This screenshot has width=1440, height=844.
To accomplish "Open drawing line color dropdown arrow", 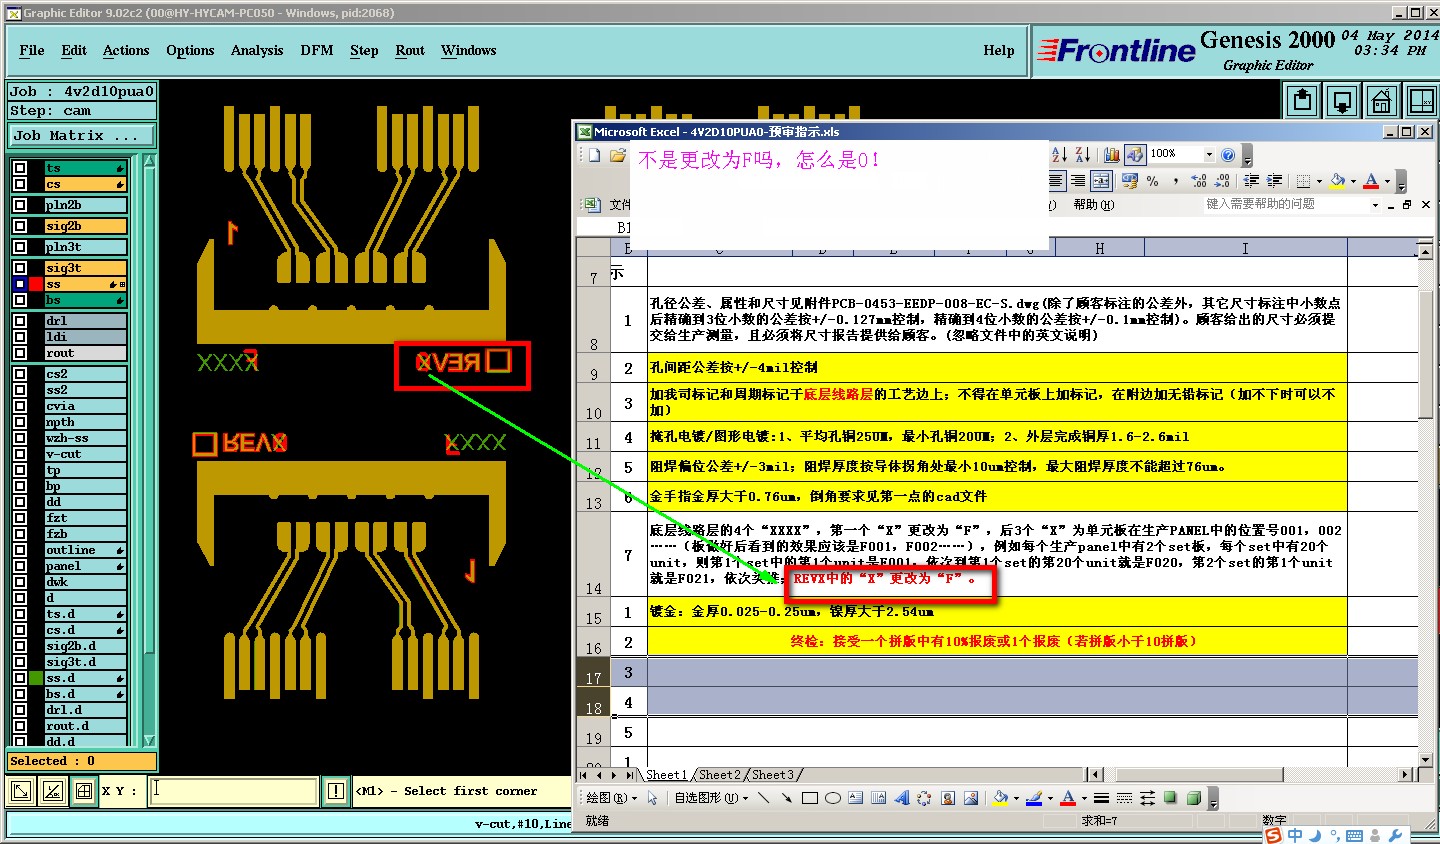I will click(1050, 798).
